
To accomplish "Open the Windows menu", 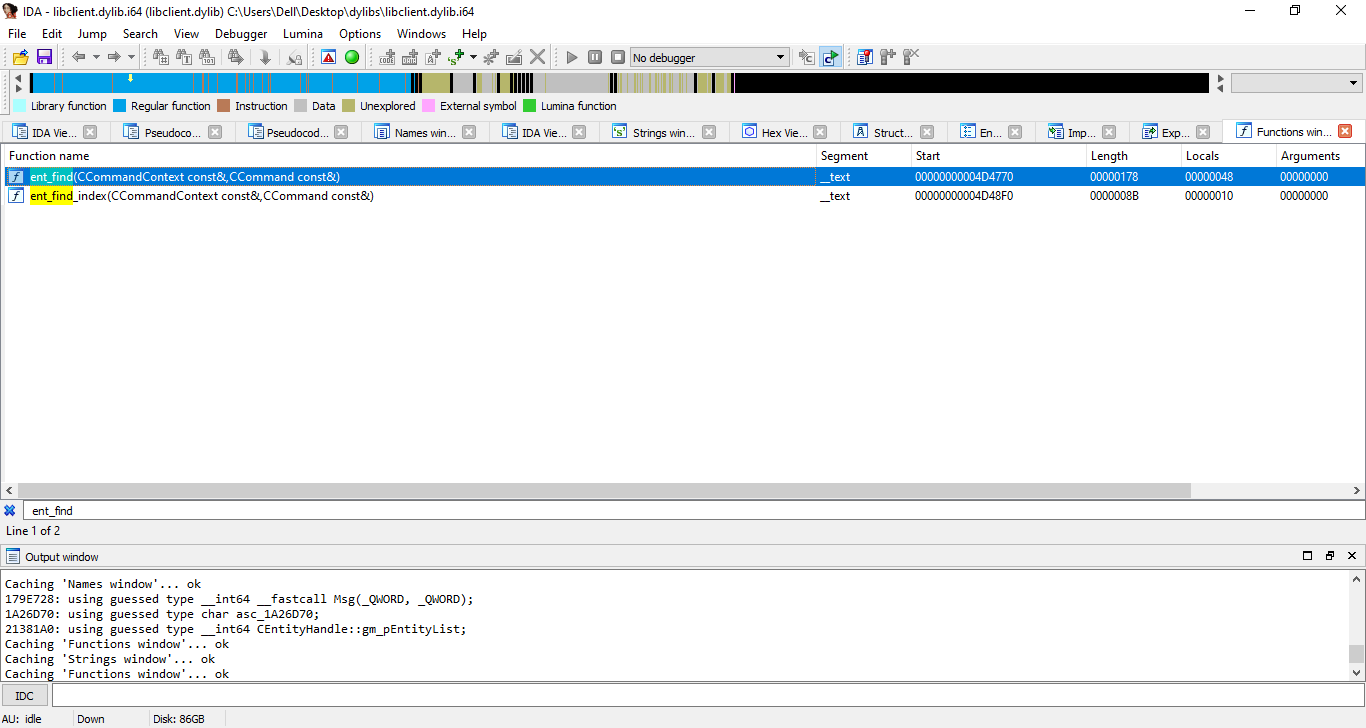I will pyautogui.click(x=422, y=33).
